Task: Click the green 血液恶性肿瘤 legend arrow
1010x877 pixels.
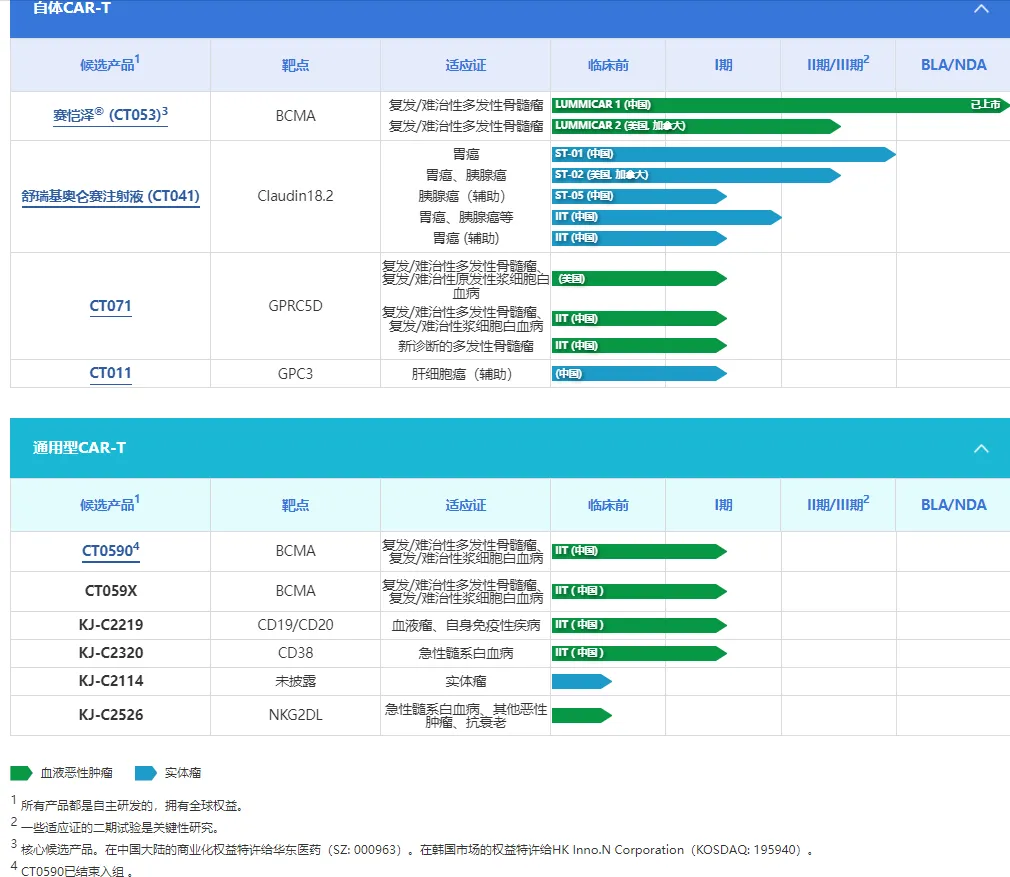Action: 21,773
